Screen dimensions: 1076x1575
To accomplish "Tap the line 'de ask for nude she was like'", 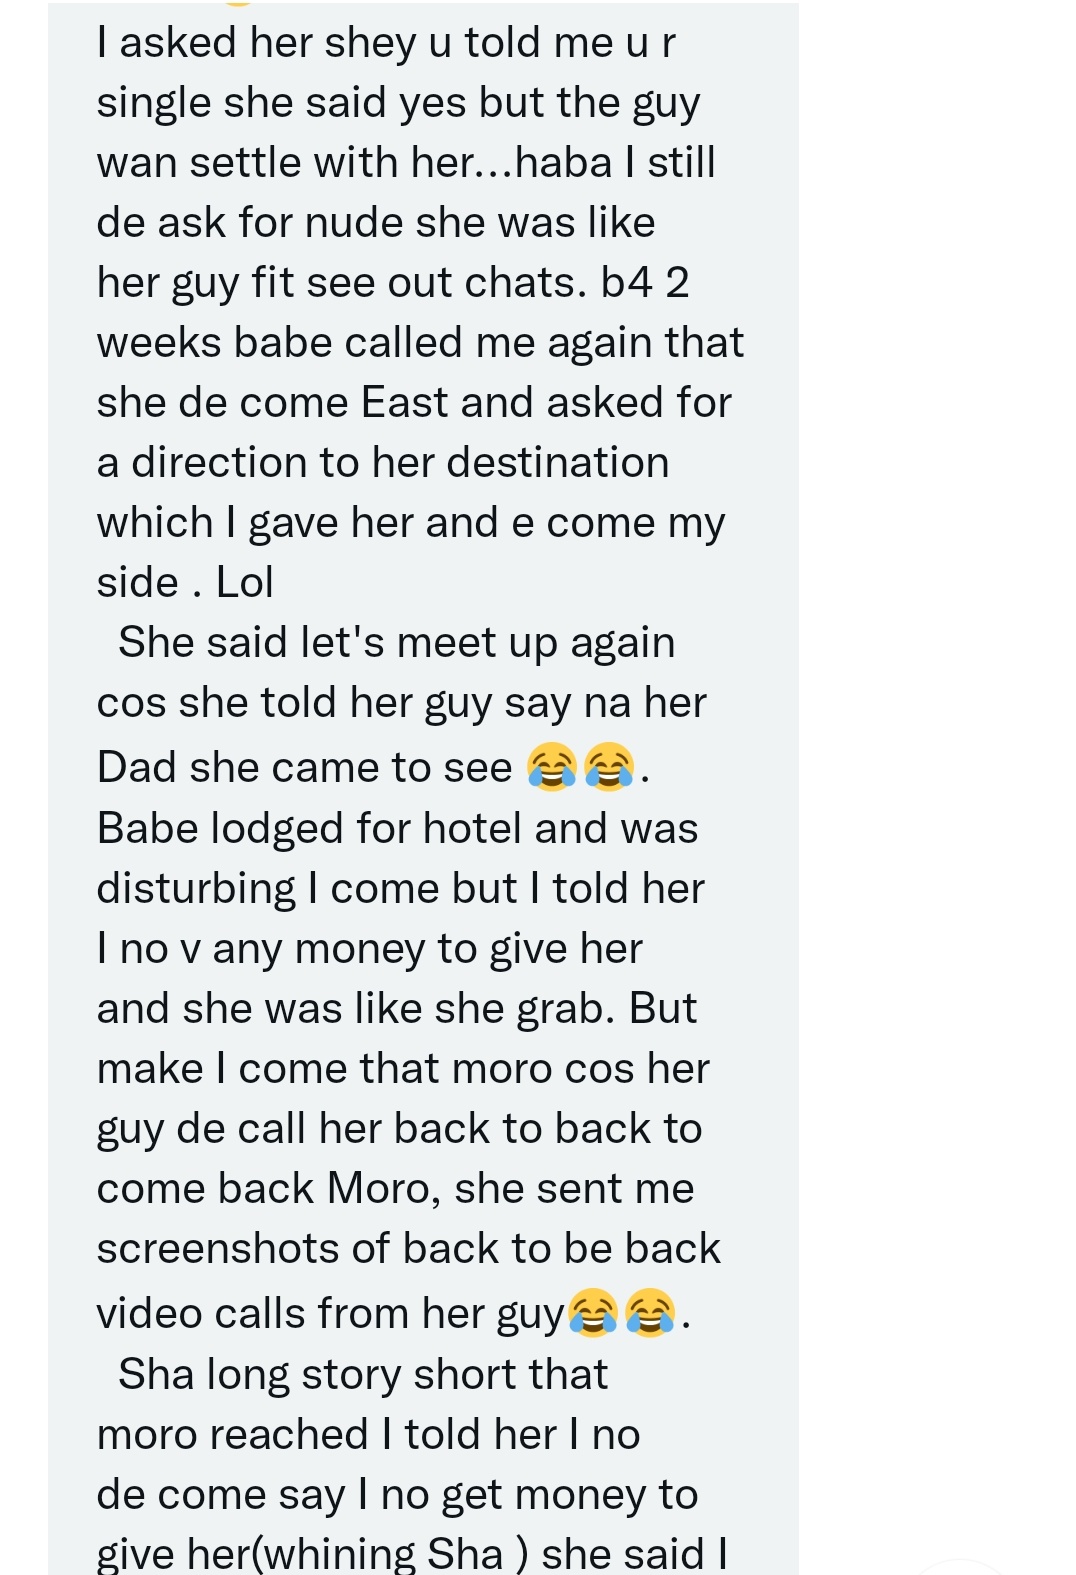I will click(x=376, y=223).
